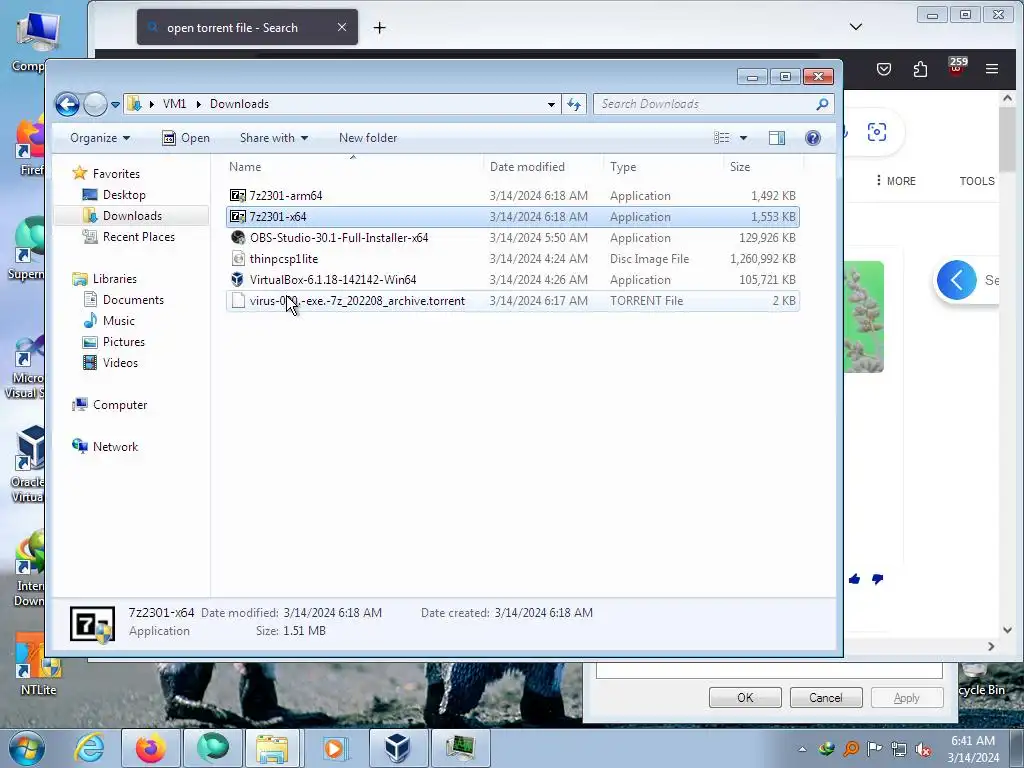Open Firefox from the taskbar
1024x768 pixels.
click(150, 748)
